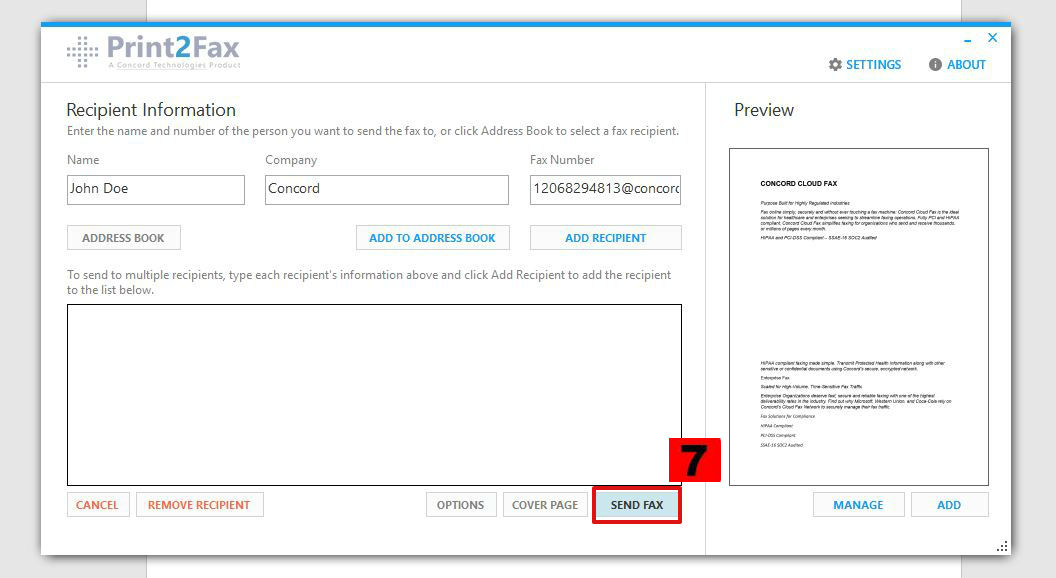The image size is (1056, 578).
Task: Cancel the fax dialog
Action: pyautogui.click(x=97, y=505)
